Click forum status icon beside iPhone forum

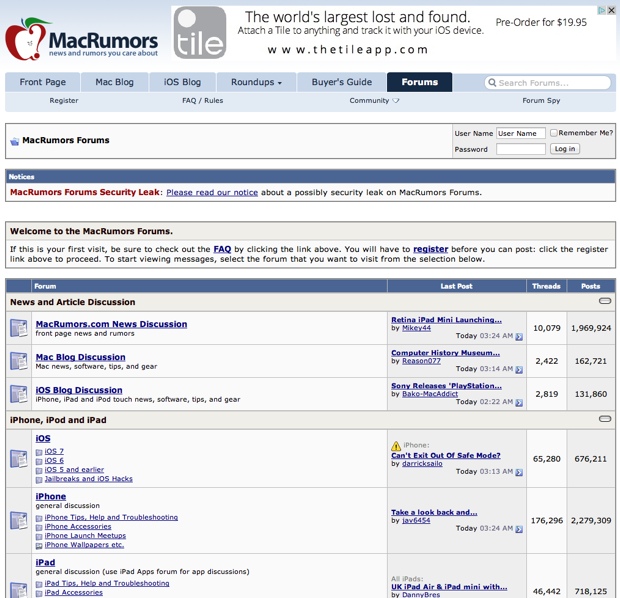tap(19, 520)
